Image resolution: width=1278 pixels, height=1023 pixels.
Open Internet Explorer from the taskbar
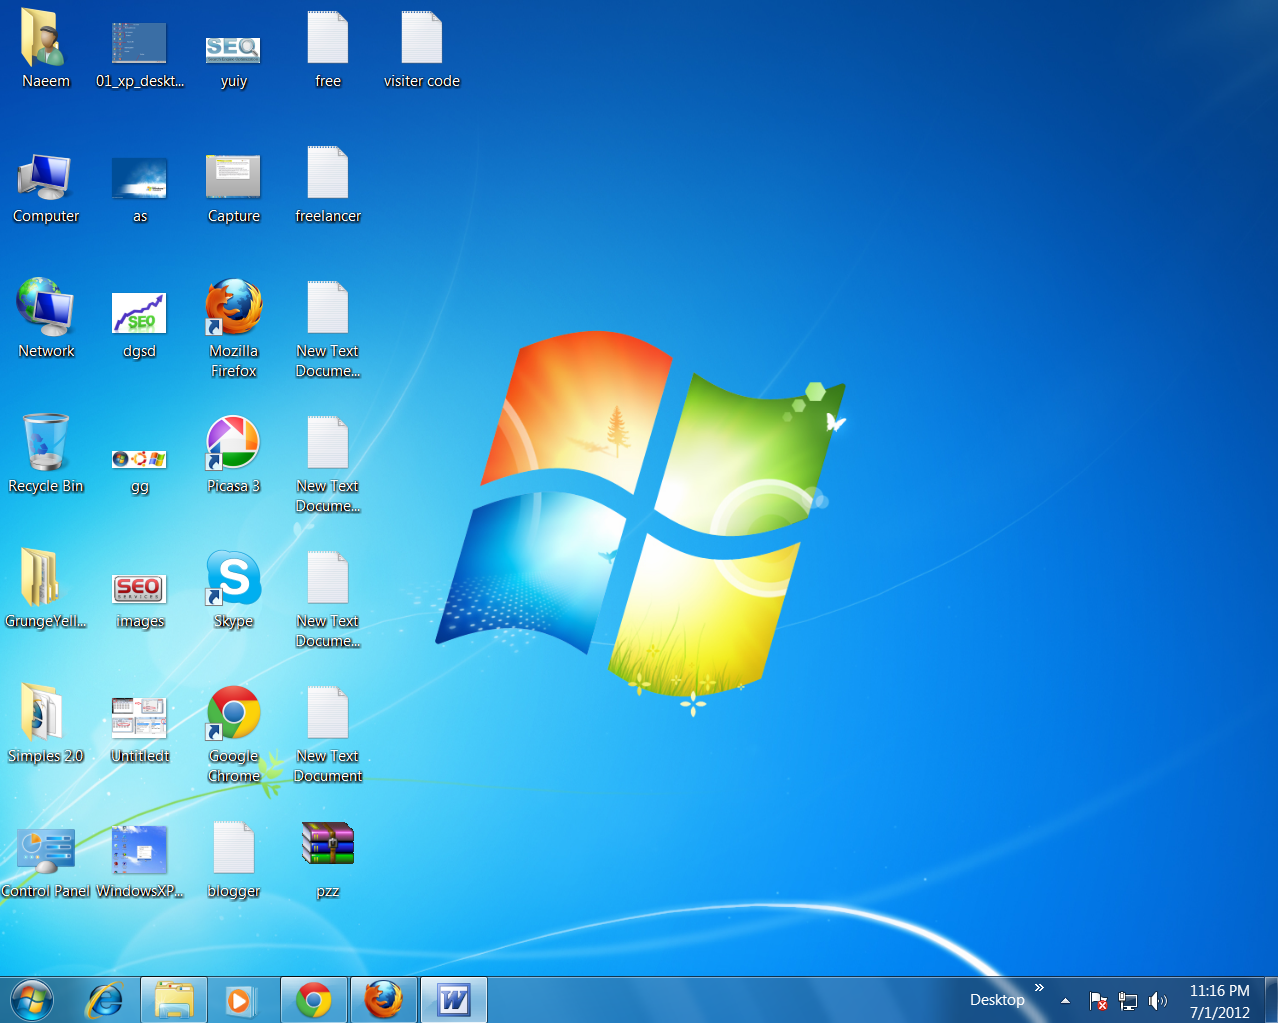pos(106,999)
